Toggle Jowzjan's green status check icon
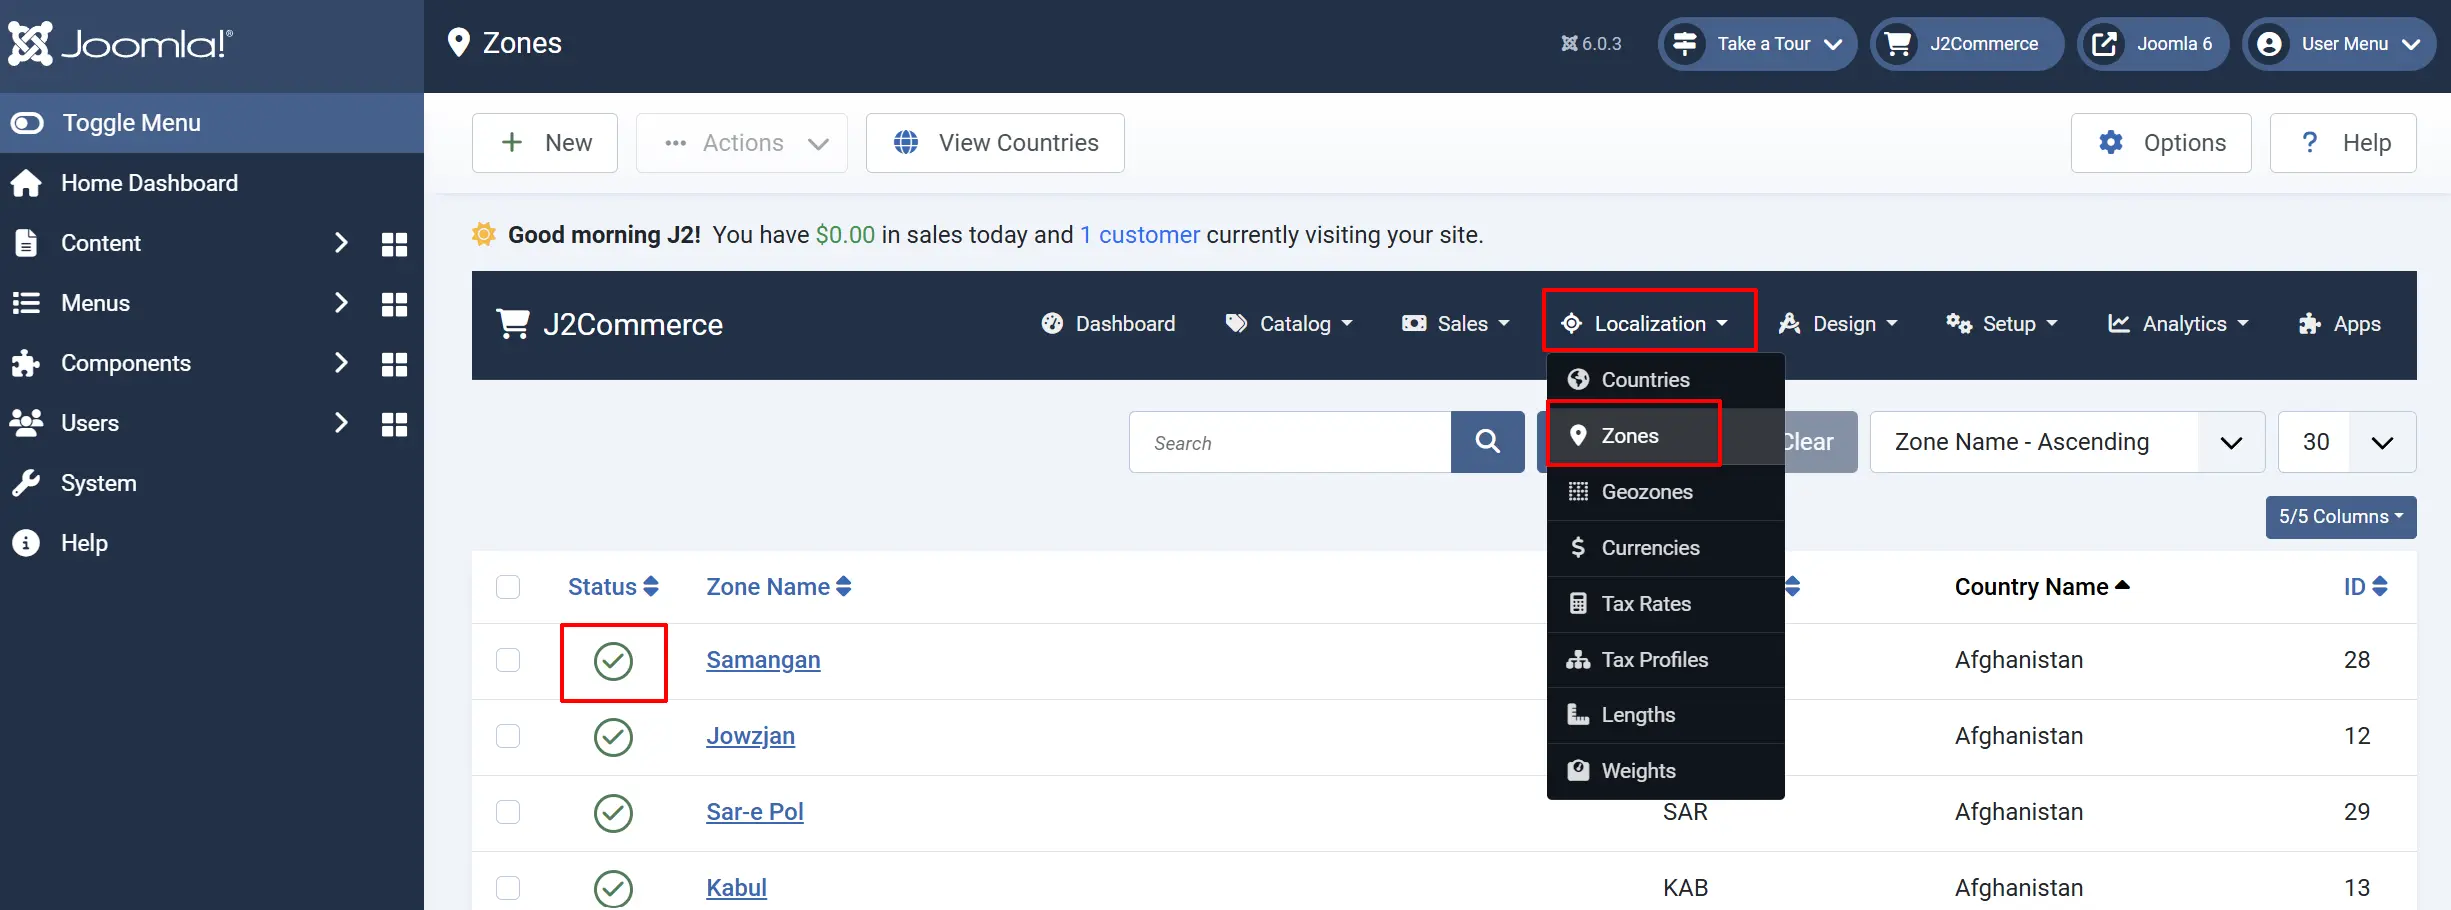Screen dimensions: 2451x910 point(613,737)
